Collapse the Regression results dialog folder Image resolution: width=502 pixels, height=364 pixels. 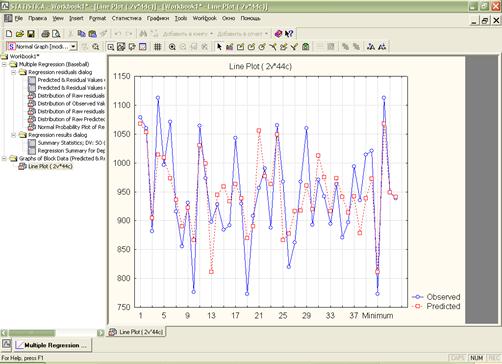[x=14, y=135]
